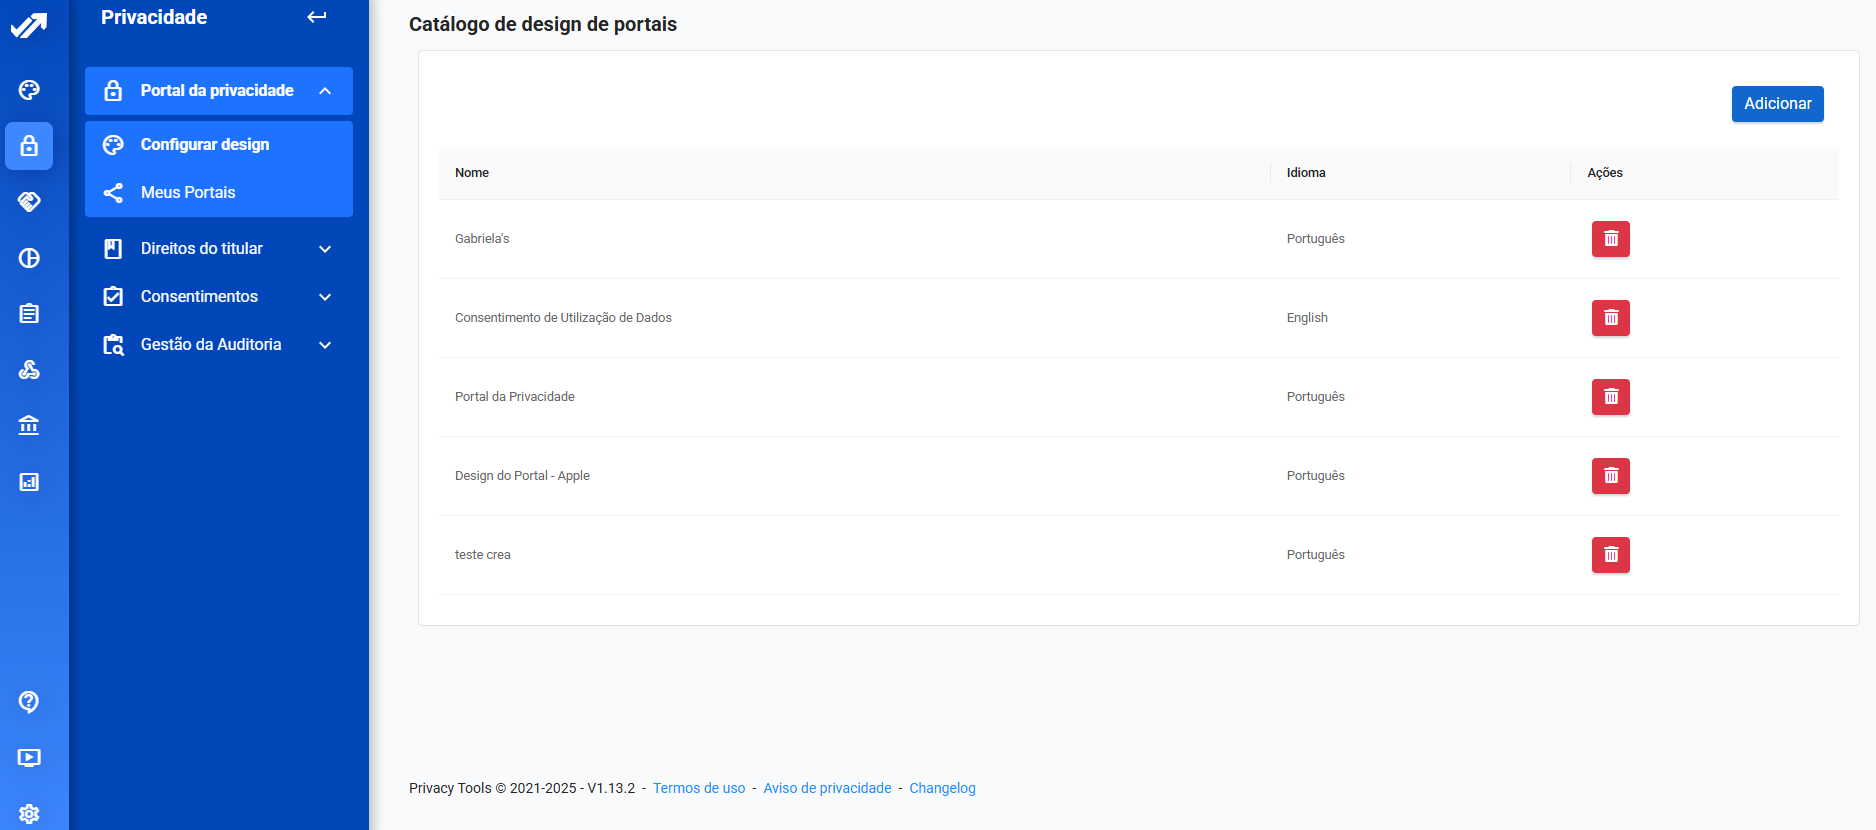This screenshot has width=1876, height=830.
Task: Open Meus Portais menu item
Action: pyautogui.click(x=188, y=193)
